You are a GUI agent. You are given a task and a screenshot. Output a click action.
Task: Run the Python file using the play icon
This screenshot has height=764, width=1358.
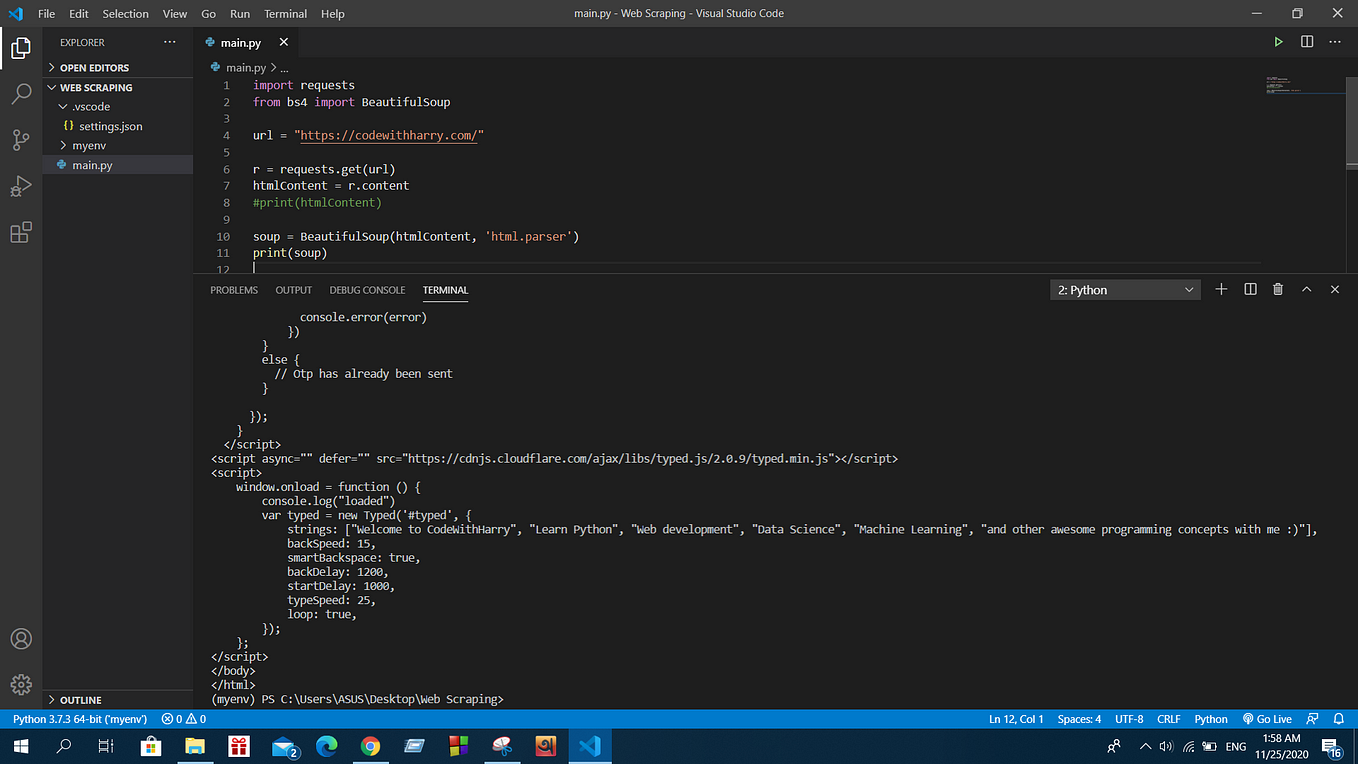point(1278,41)
